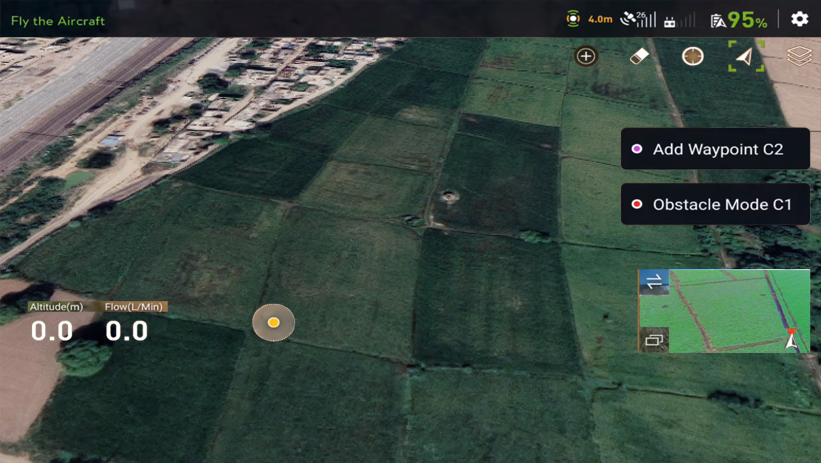The image size is (821, 463).
Task: Click the Altitude(m) readout
Action: 54,323
